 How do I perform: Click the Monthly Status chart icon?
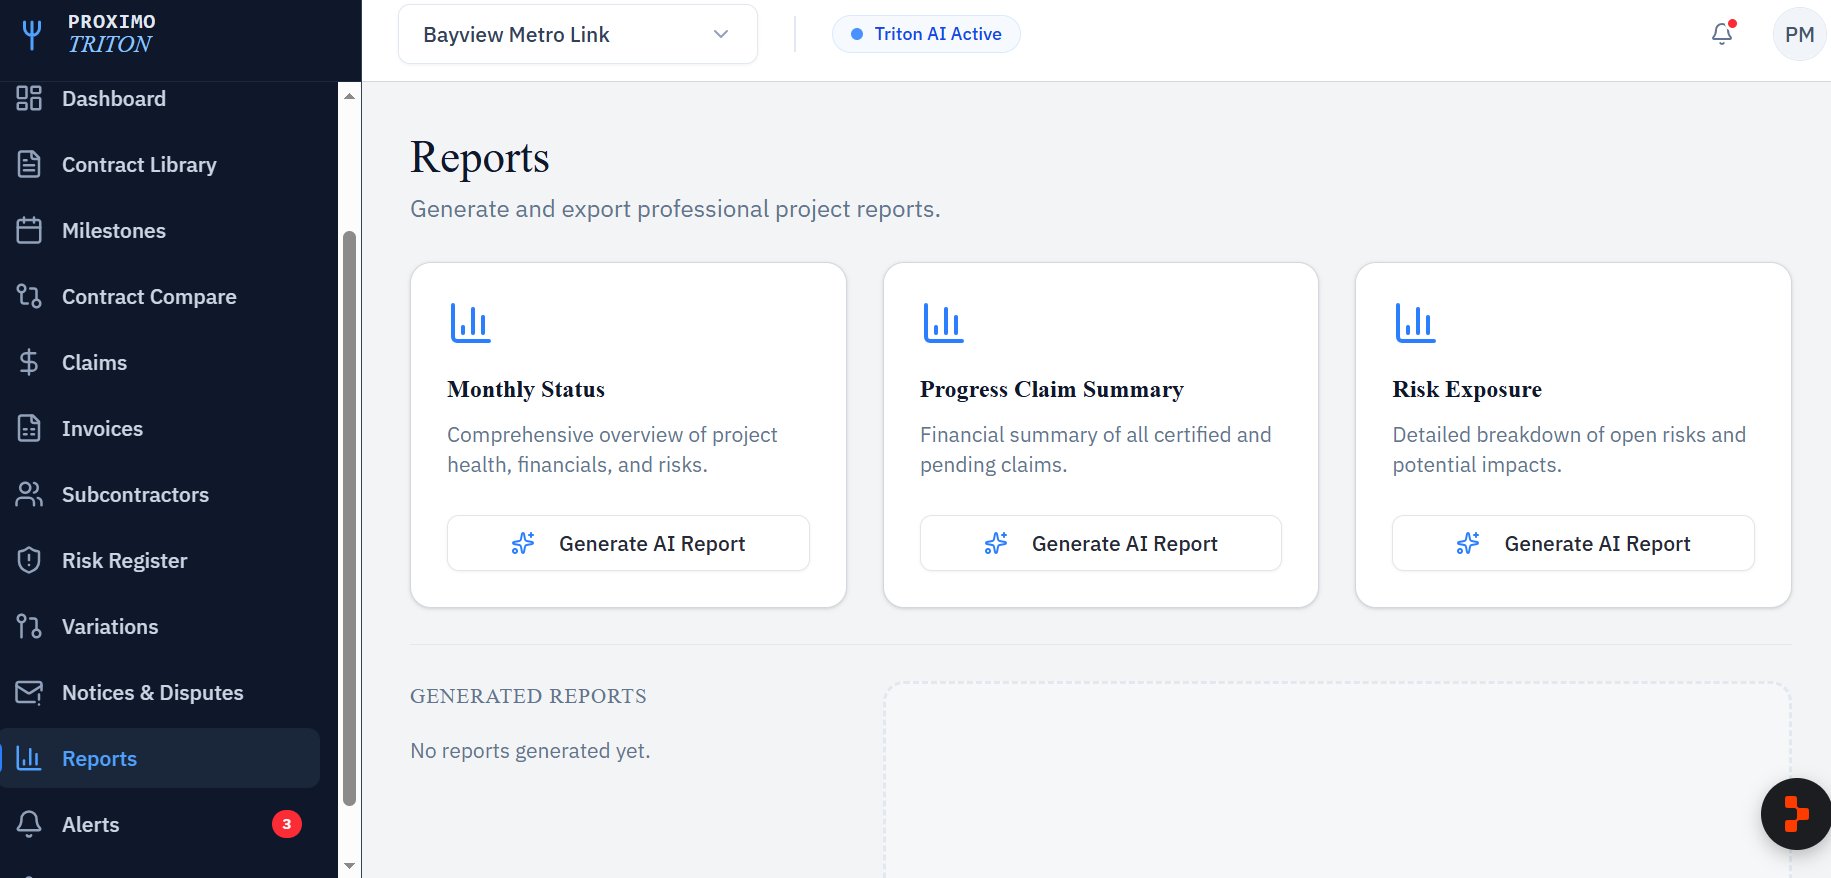(470, 323)
